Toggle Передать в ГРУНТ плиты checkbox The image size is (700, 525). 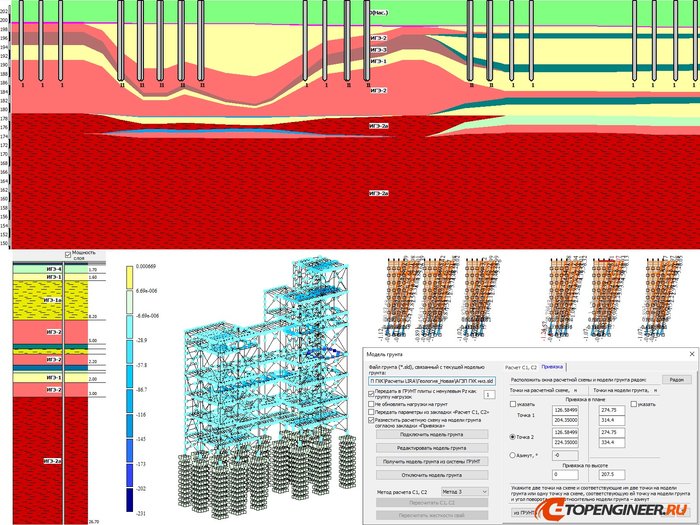coord(371,394)
